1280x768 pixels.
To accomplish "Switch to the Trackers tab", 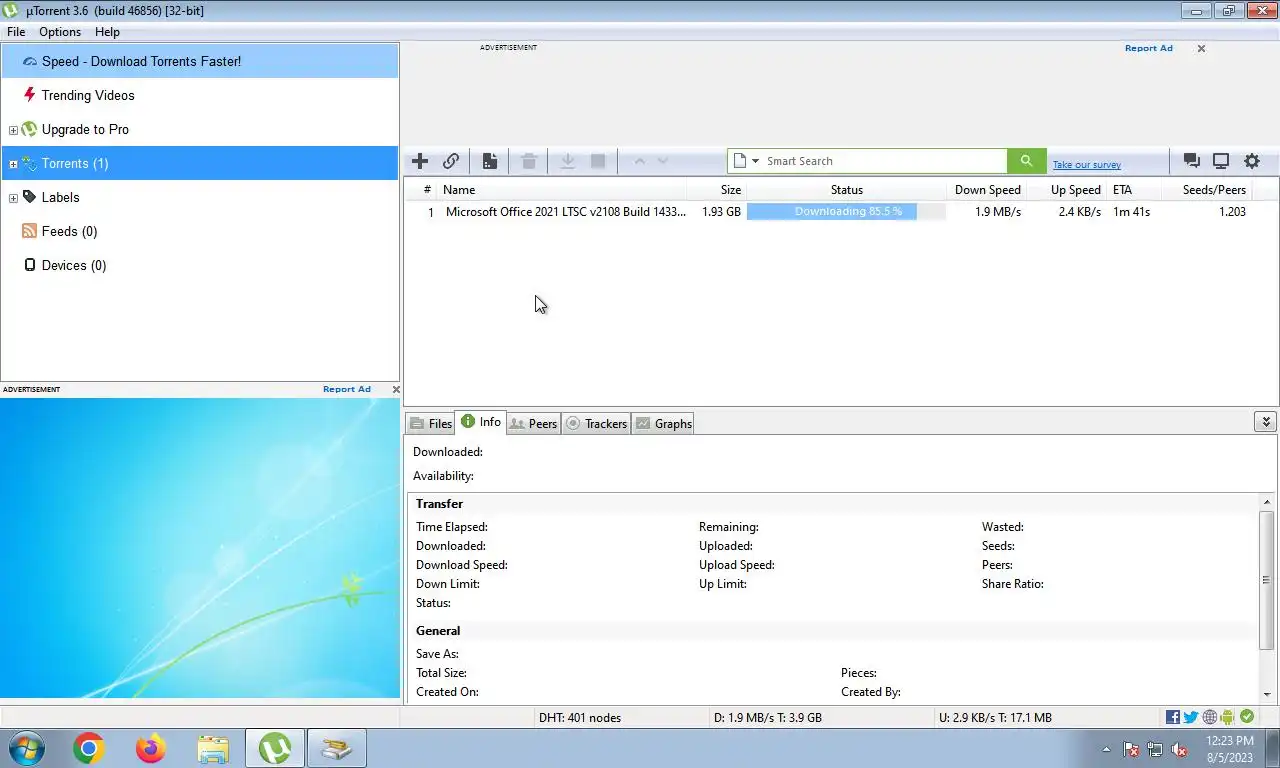I will coord(596,423).
